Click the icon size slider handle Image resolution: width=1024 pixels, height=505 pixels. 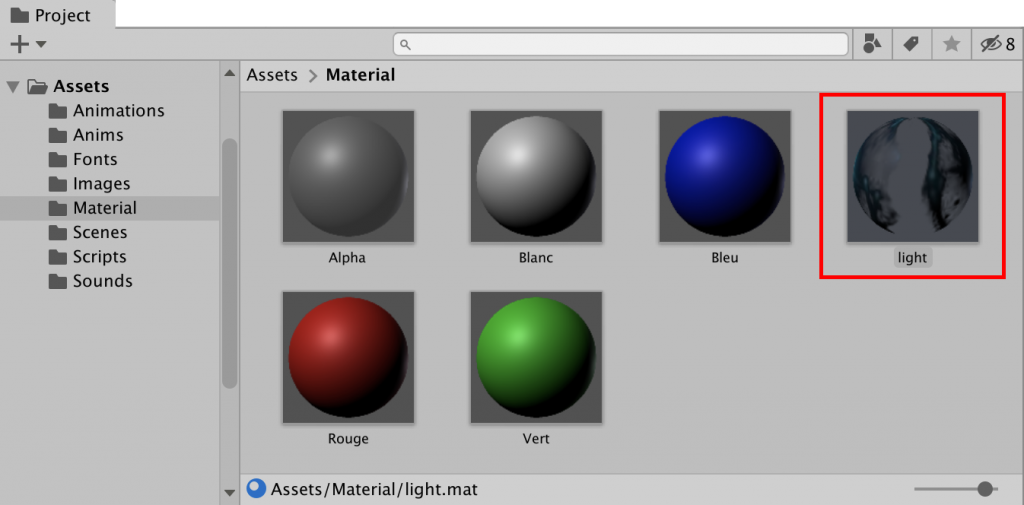point(985,489)
